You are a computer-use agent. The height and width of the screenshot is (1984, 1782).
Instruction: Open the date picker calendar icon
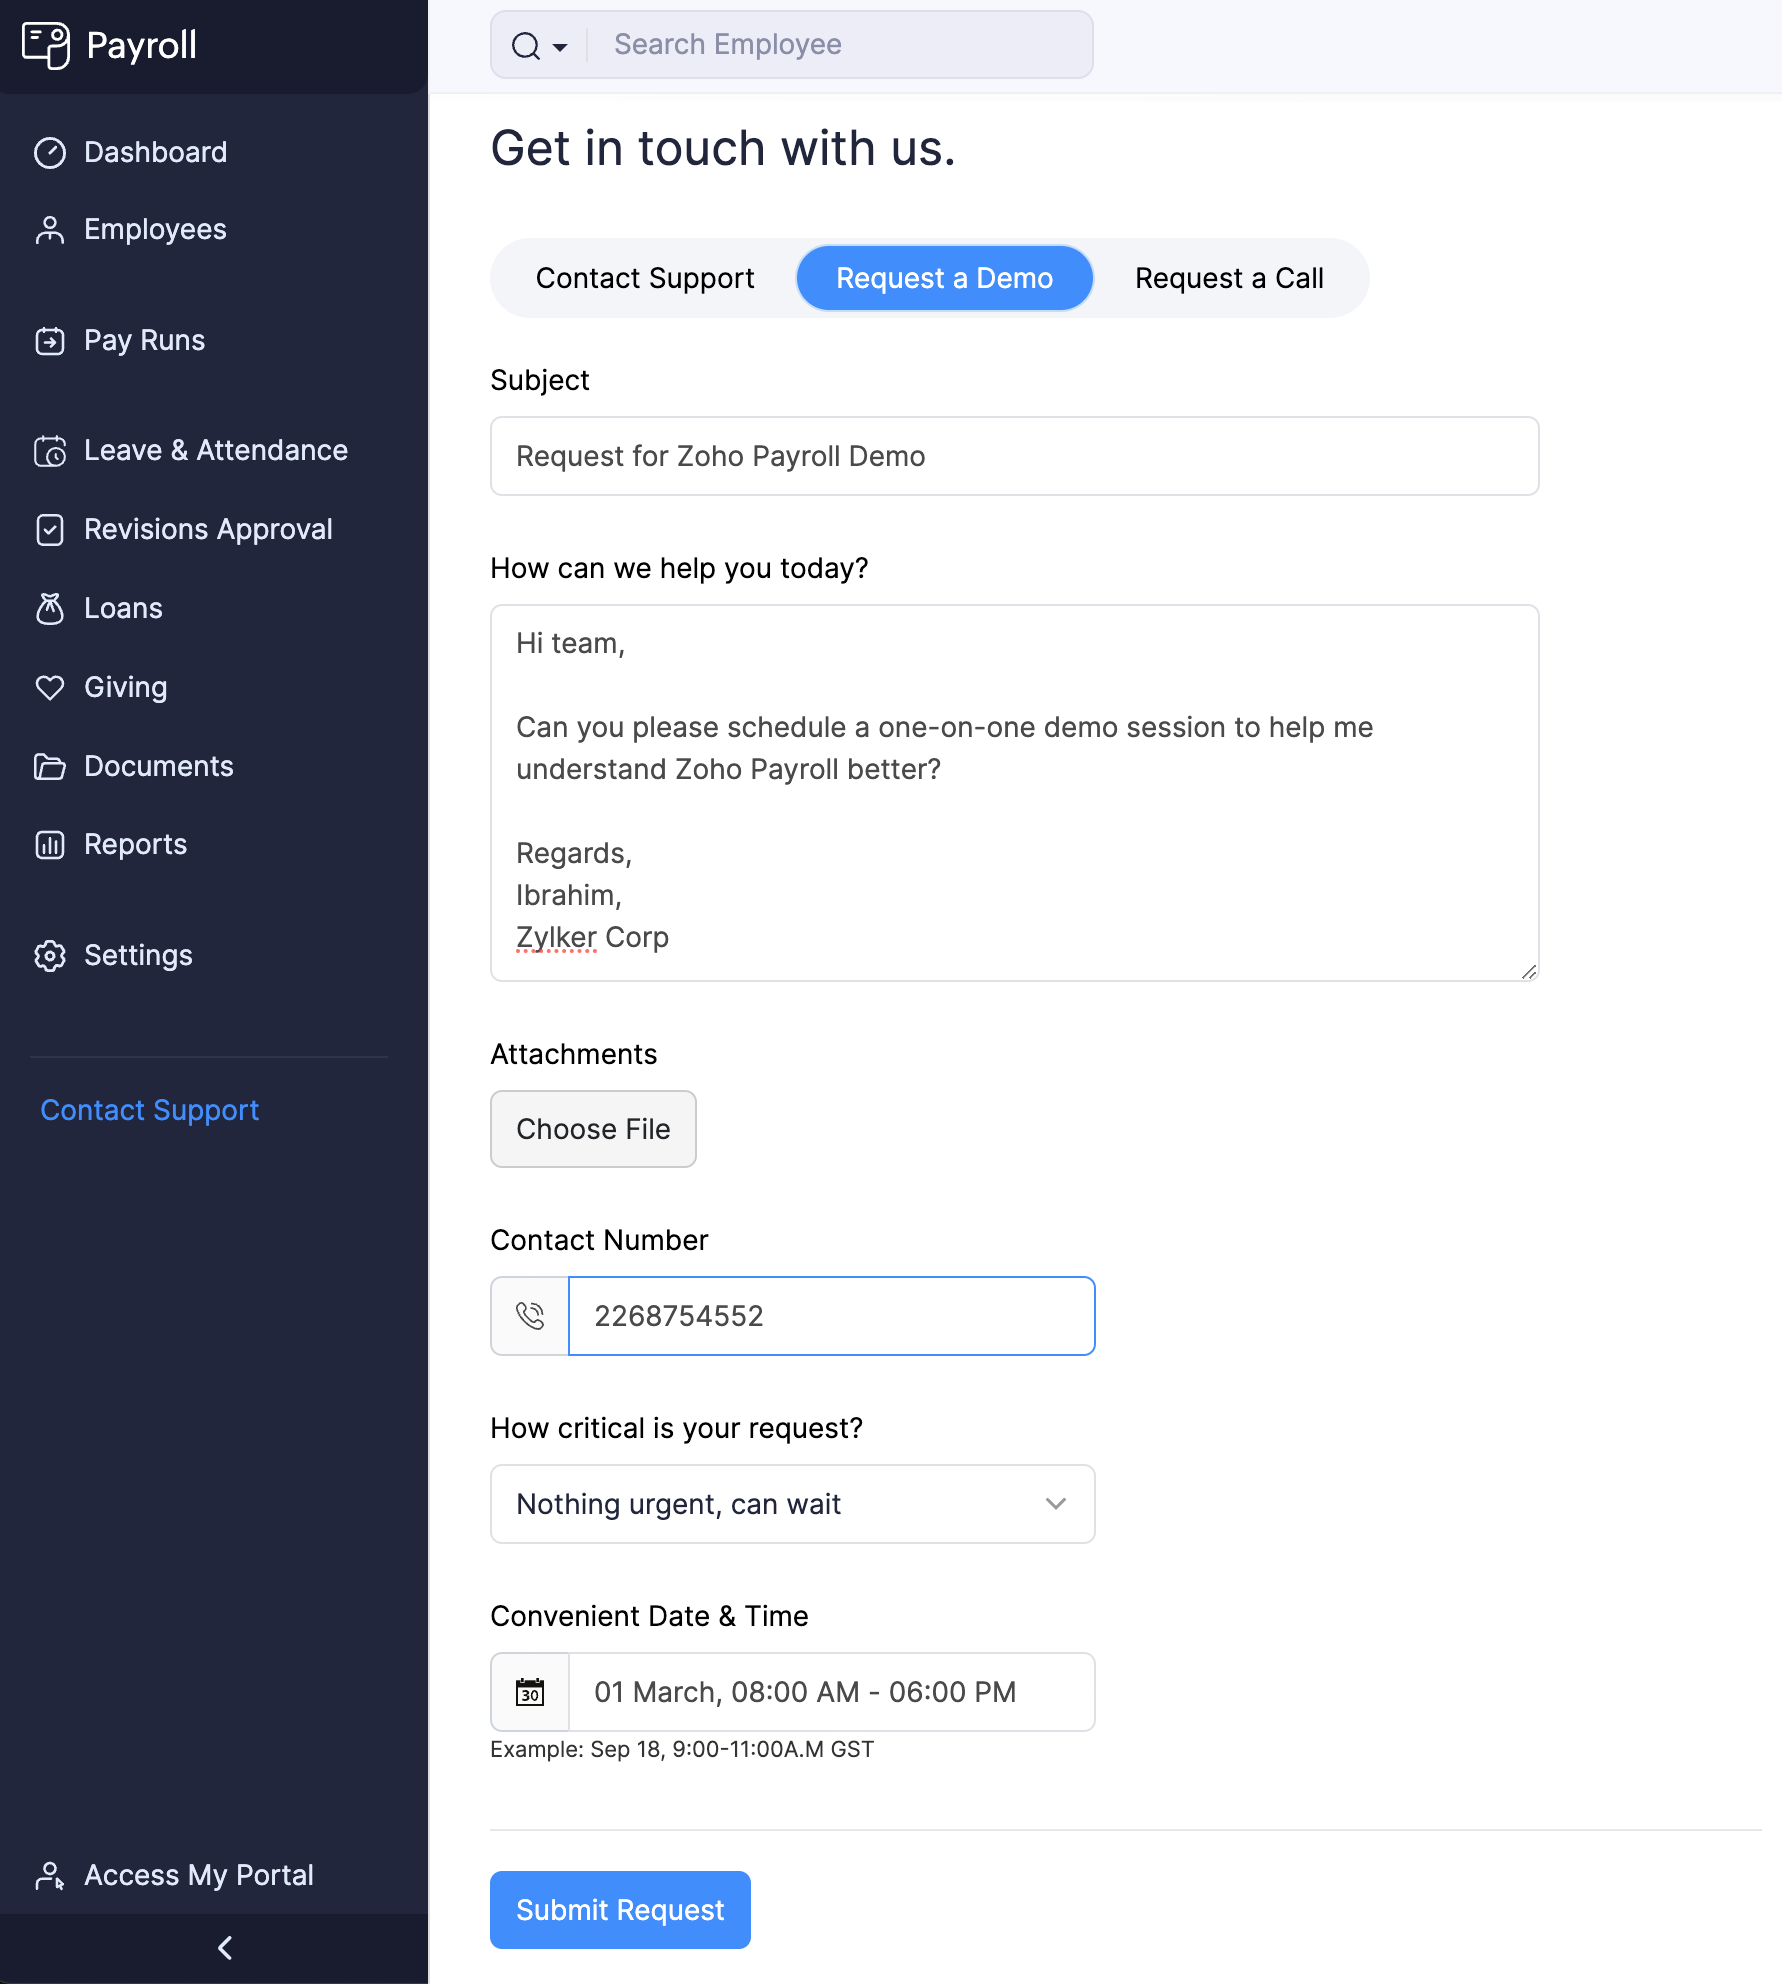click(529, 1692)
